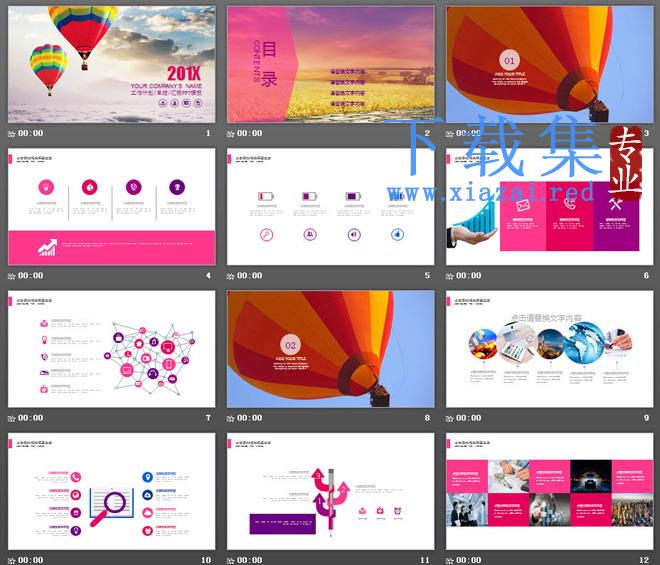Viewport: 660px width, 565px height.
Task: Click the 00:00 timing under slide 7
Action: [31, 418]
